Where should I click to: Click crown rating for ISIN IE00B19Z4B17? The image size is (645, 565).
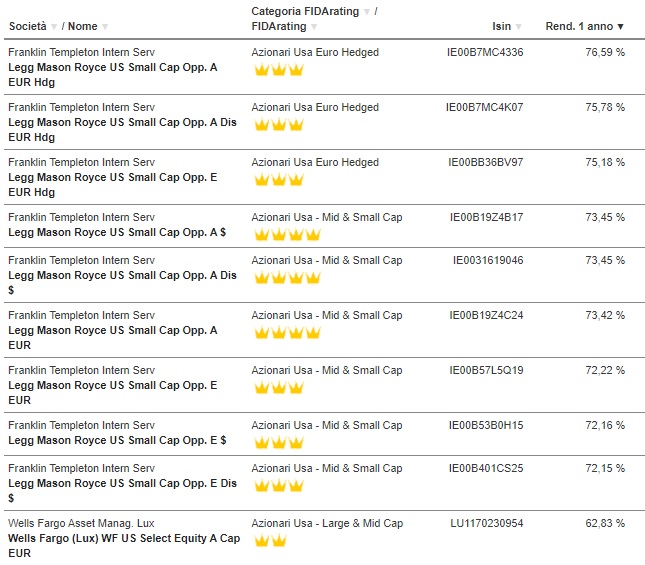point(288,234)
